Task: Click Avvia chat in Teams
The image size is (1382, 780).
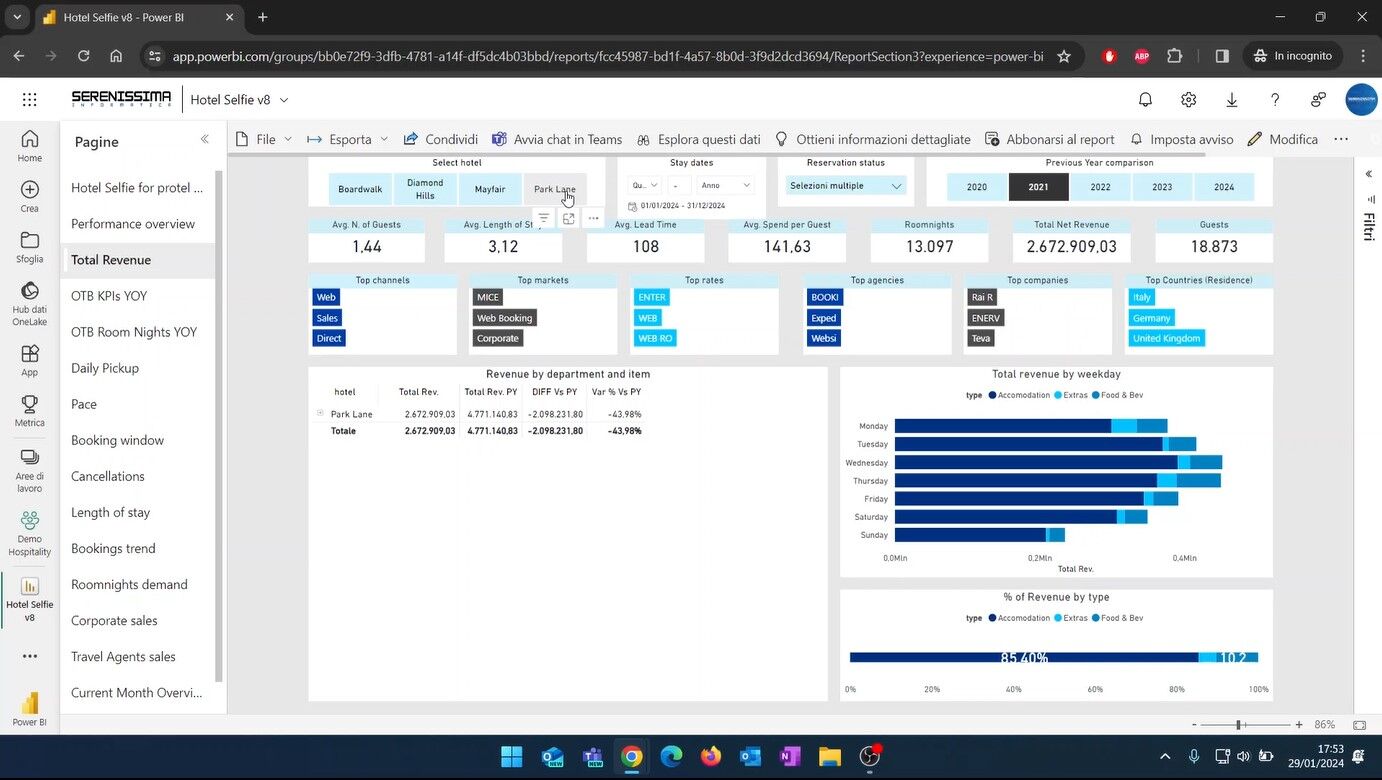Action: [557, 139]
